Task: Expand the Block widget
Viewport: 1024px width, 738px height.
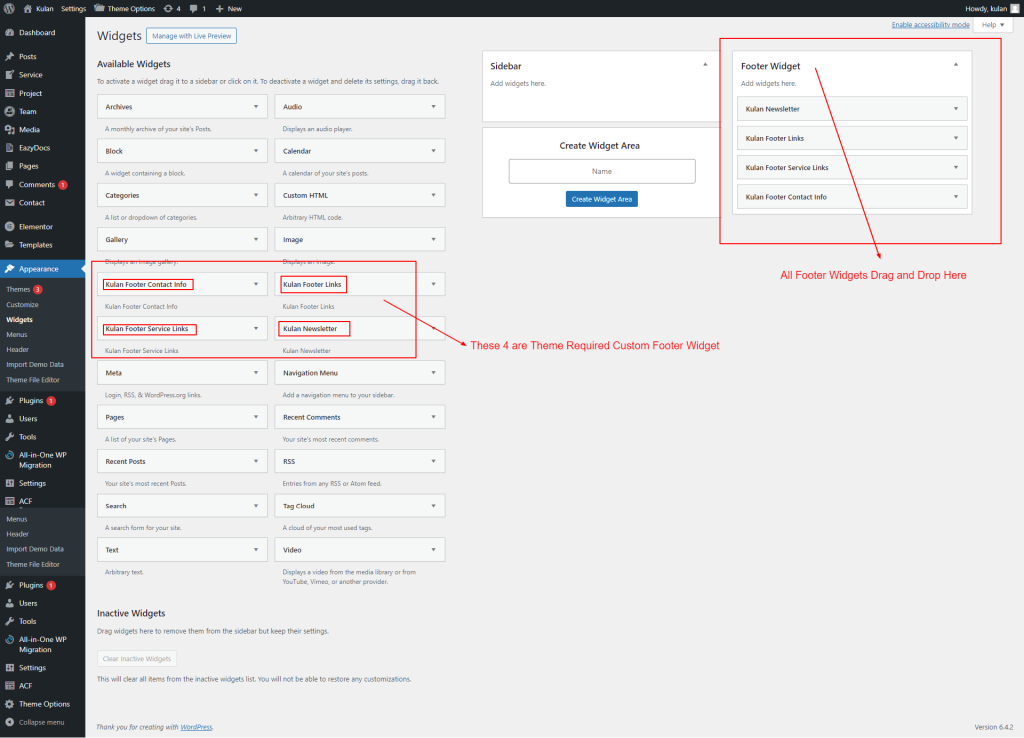Action: (x=256, y=151)
